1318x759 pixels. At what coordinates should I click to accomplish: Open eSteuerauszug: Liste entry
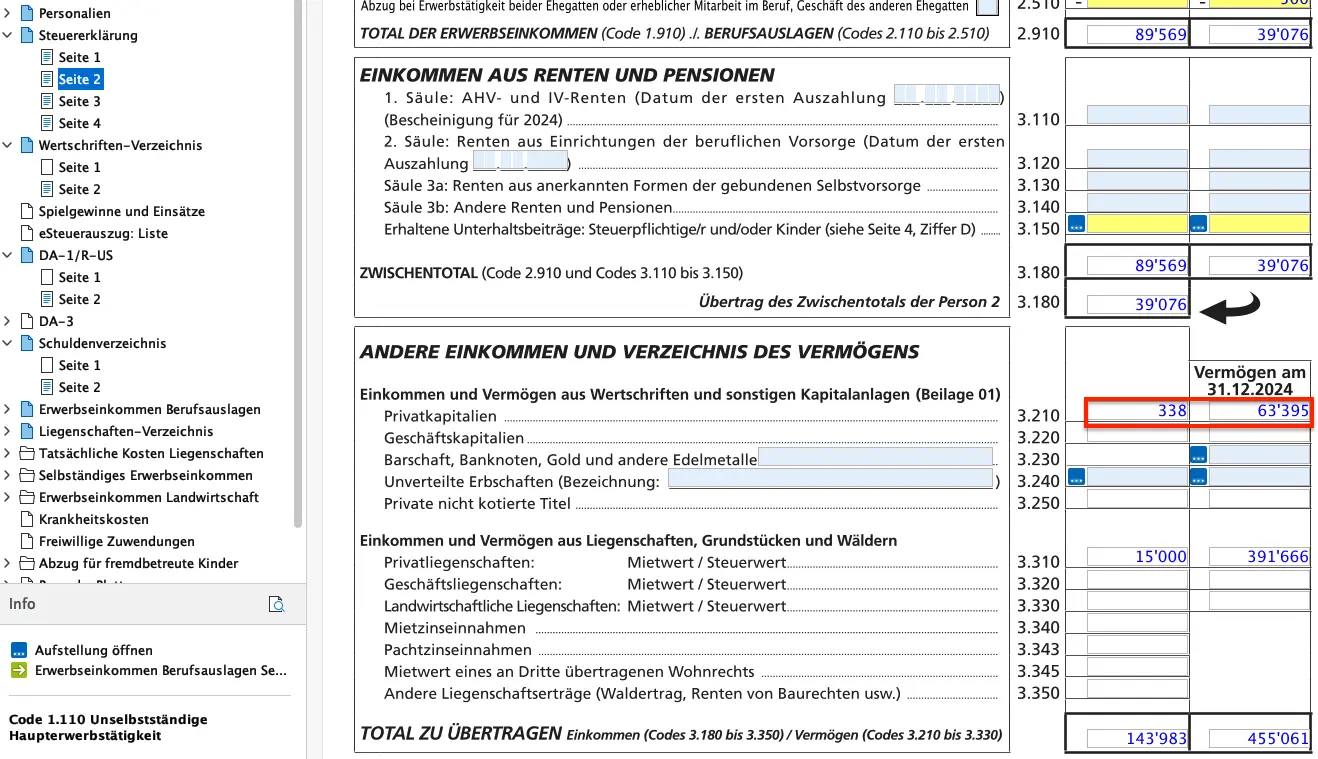pos(103,233)
